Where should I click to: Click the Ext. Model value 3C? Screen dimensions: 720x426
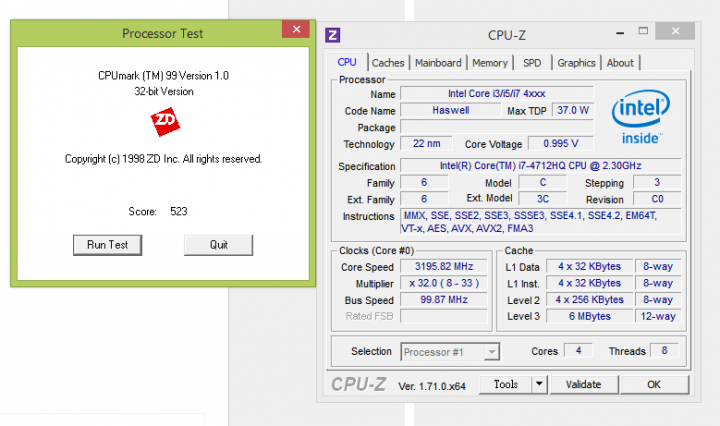tap(543, 199)
